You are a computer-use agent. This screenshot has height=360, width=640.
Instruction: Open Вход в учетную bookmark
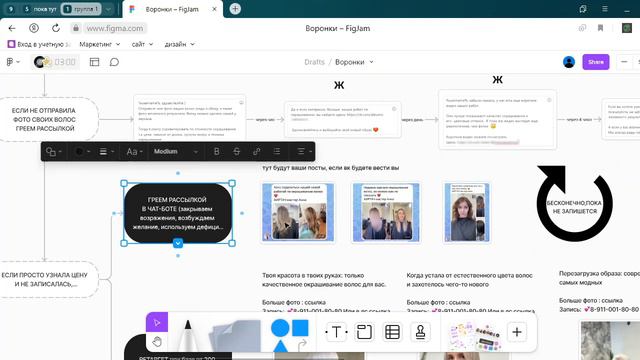[x=39, y=44]
